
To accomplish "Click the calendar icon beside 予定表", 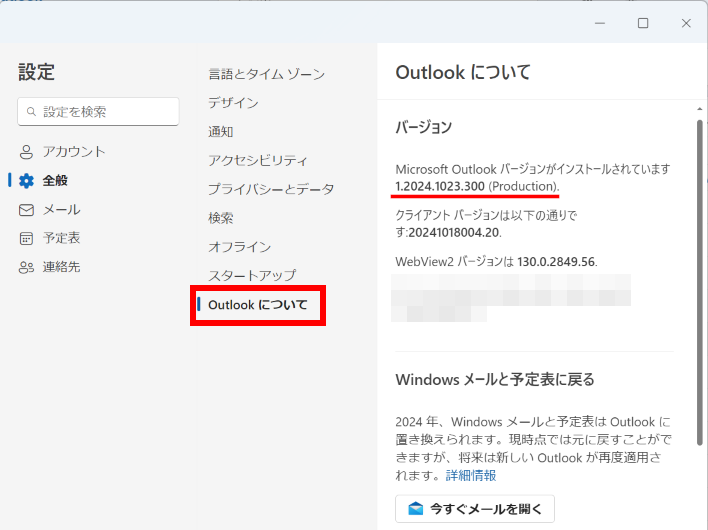I will click(x=26, y=238).
